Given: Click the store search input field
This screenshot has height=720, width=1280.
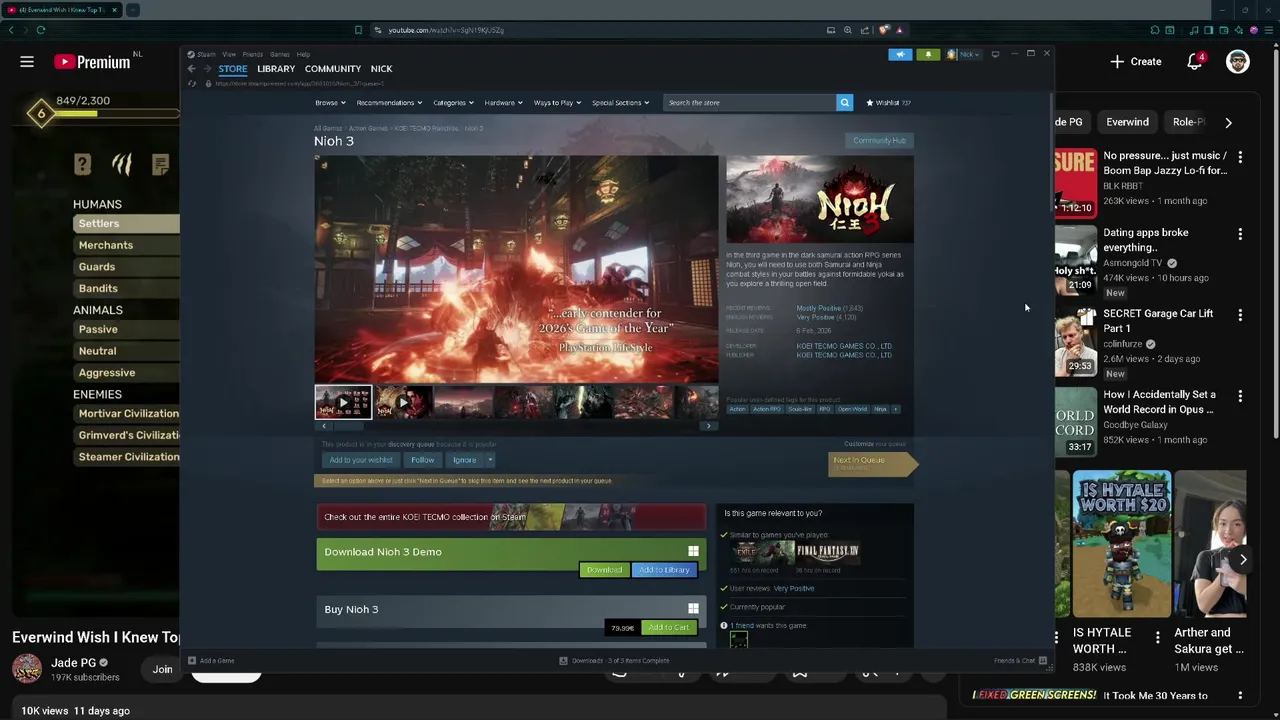Looking at the screenshot, I should (x=750, y=102).
